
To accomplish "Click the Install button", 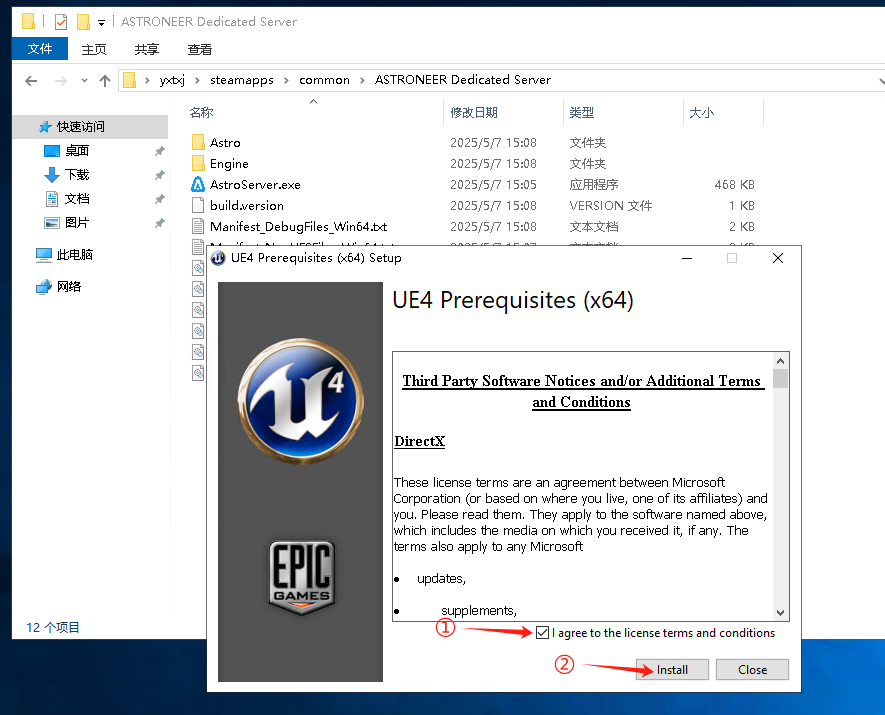I will coord(672,670).
